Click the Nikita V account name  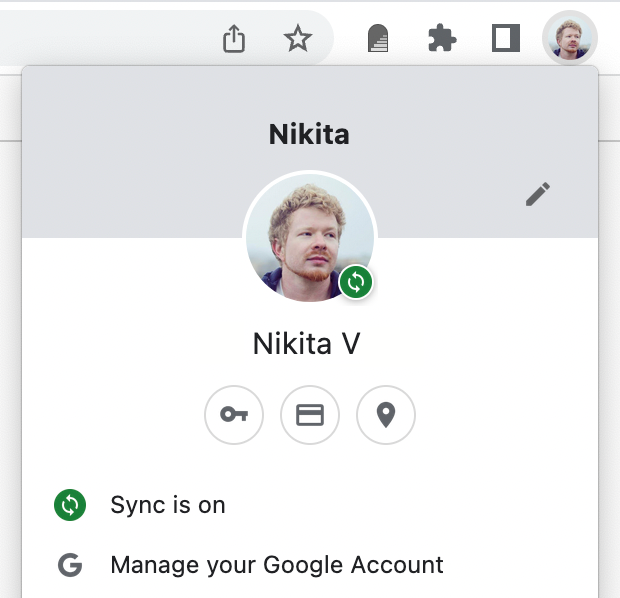tap(306, 343)
